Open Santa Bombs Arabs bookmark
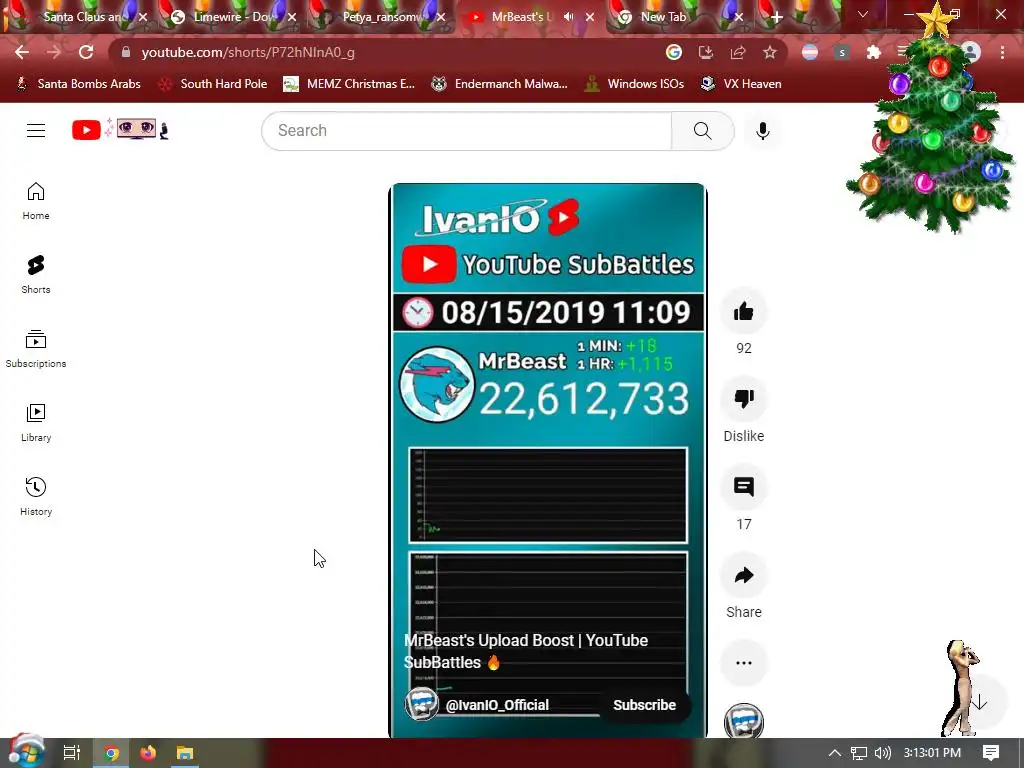The image size is (1024, 768). (78, 84)
